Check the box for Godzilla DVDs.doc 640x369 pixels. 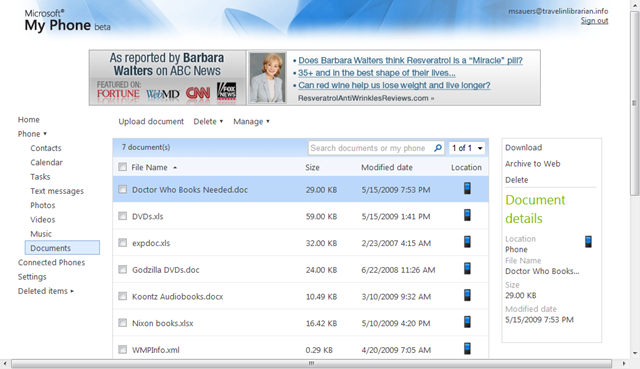tap(122, 269)
